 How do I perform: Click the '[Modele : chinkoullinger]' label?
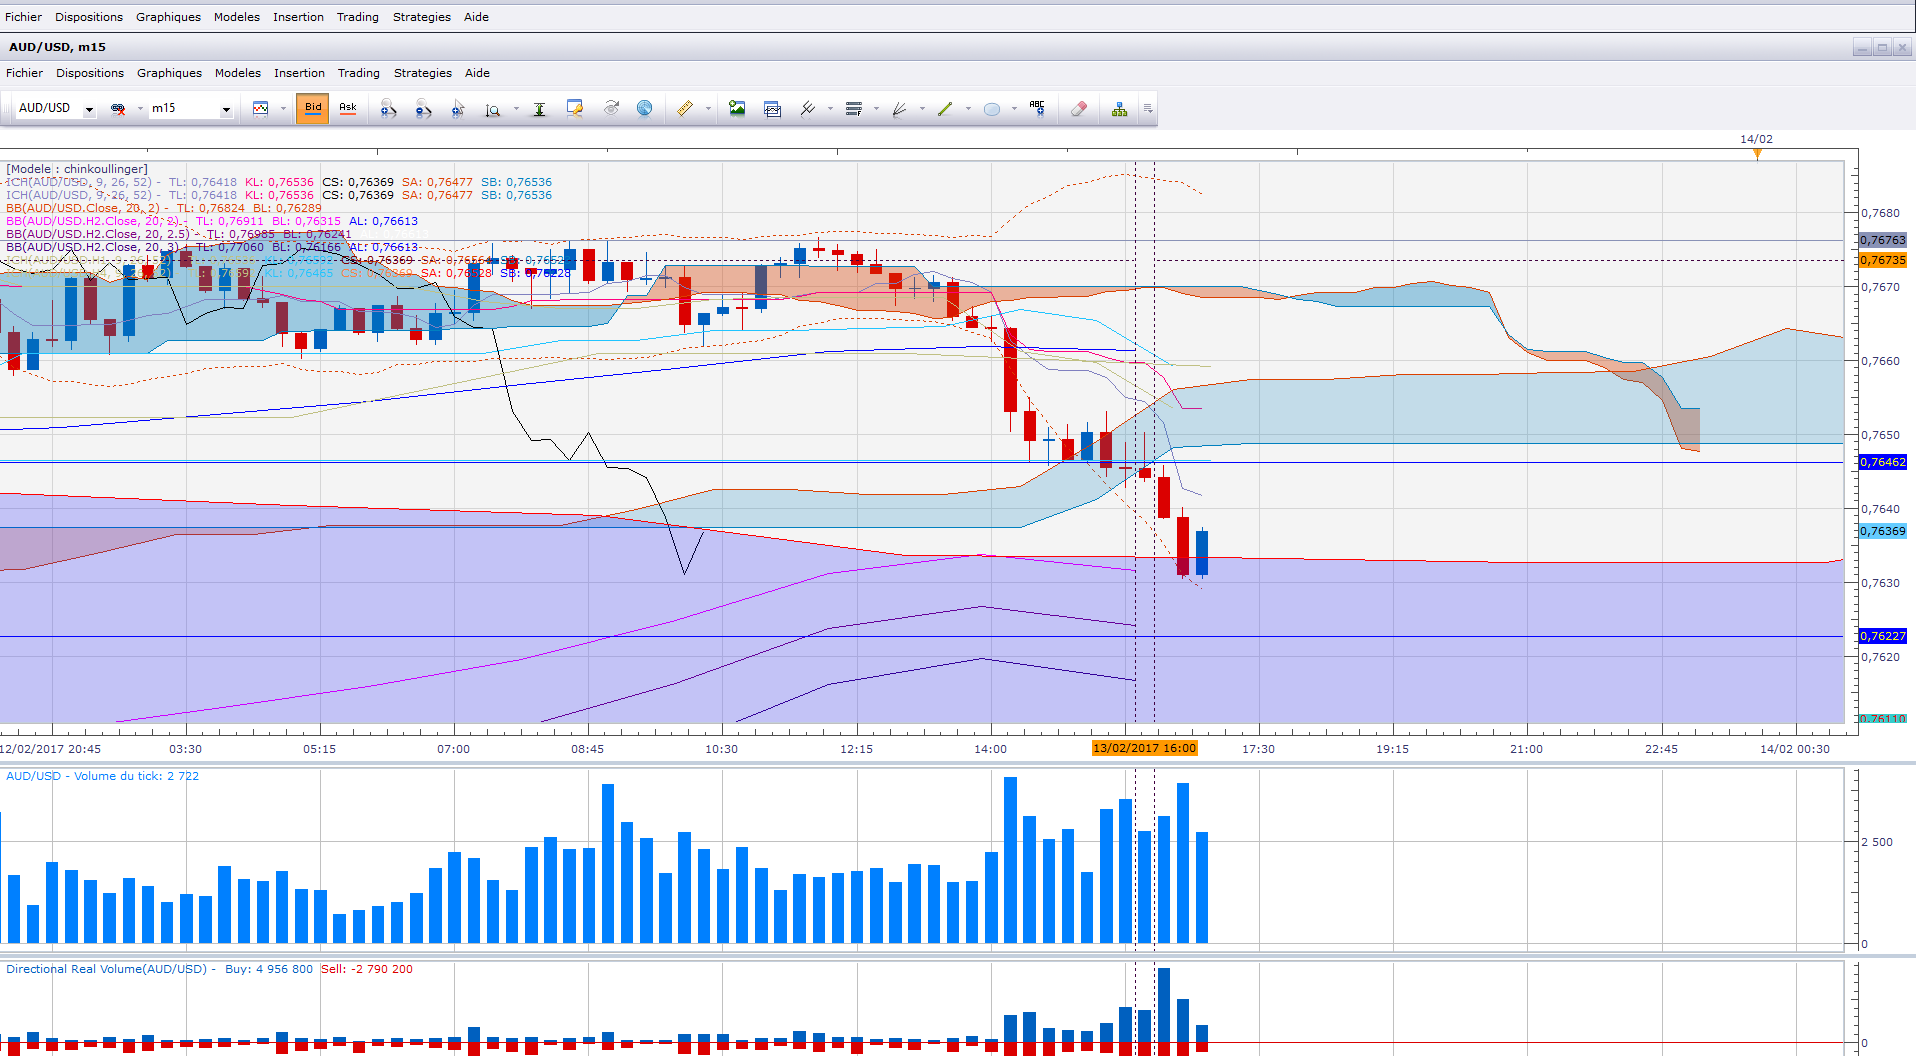point(77,169)
